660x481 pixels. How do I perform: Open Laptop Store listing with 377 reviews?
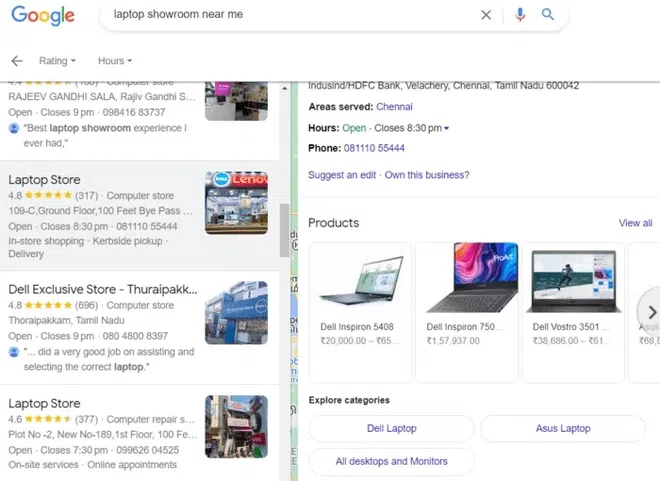pyautogui.click(x=139, y=433)
